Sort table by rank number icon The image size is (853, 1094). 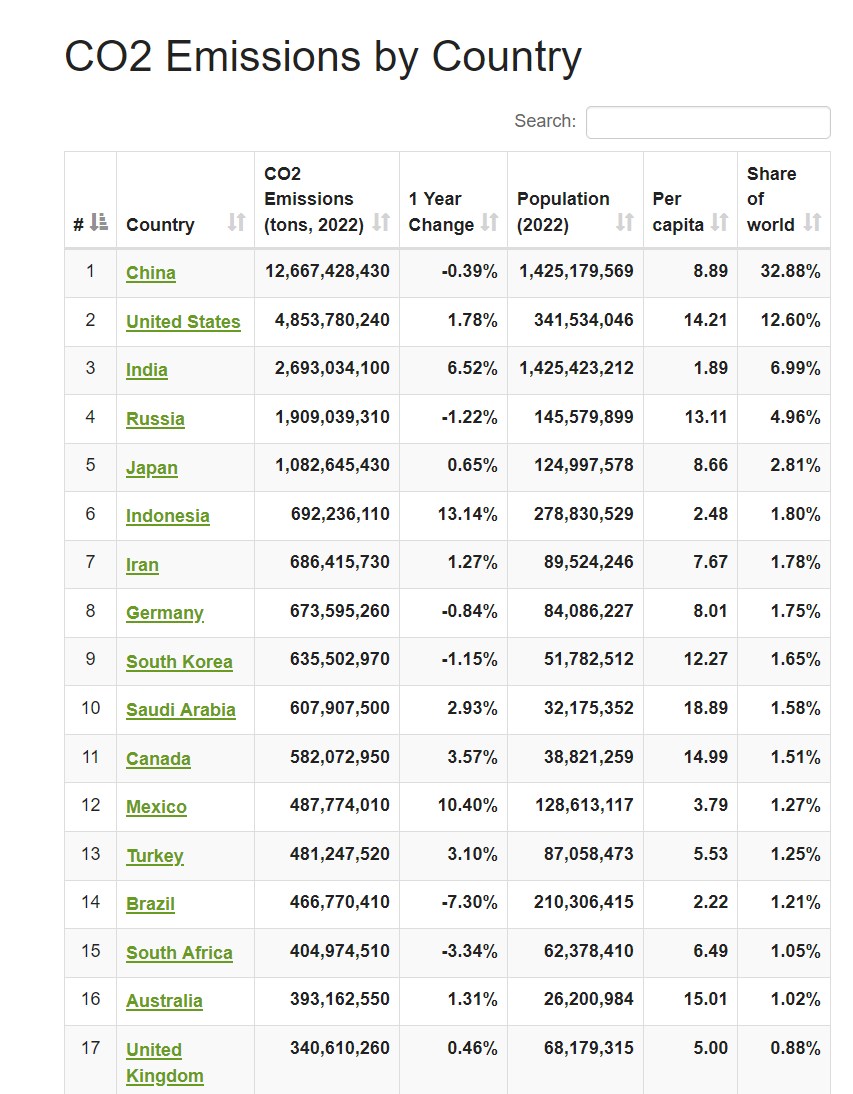(x=98, y=223)
